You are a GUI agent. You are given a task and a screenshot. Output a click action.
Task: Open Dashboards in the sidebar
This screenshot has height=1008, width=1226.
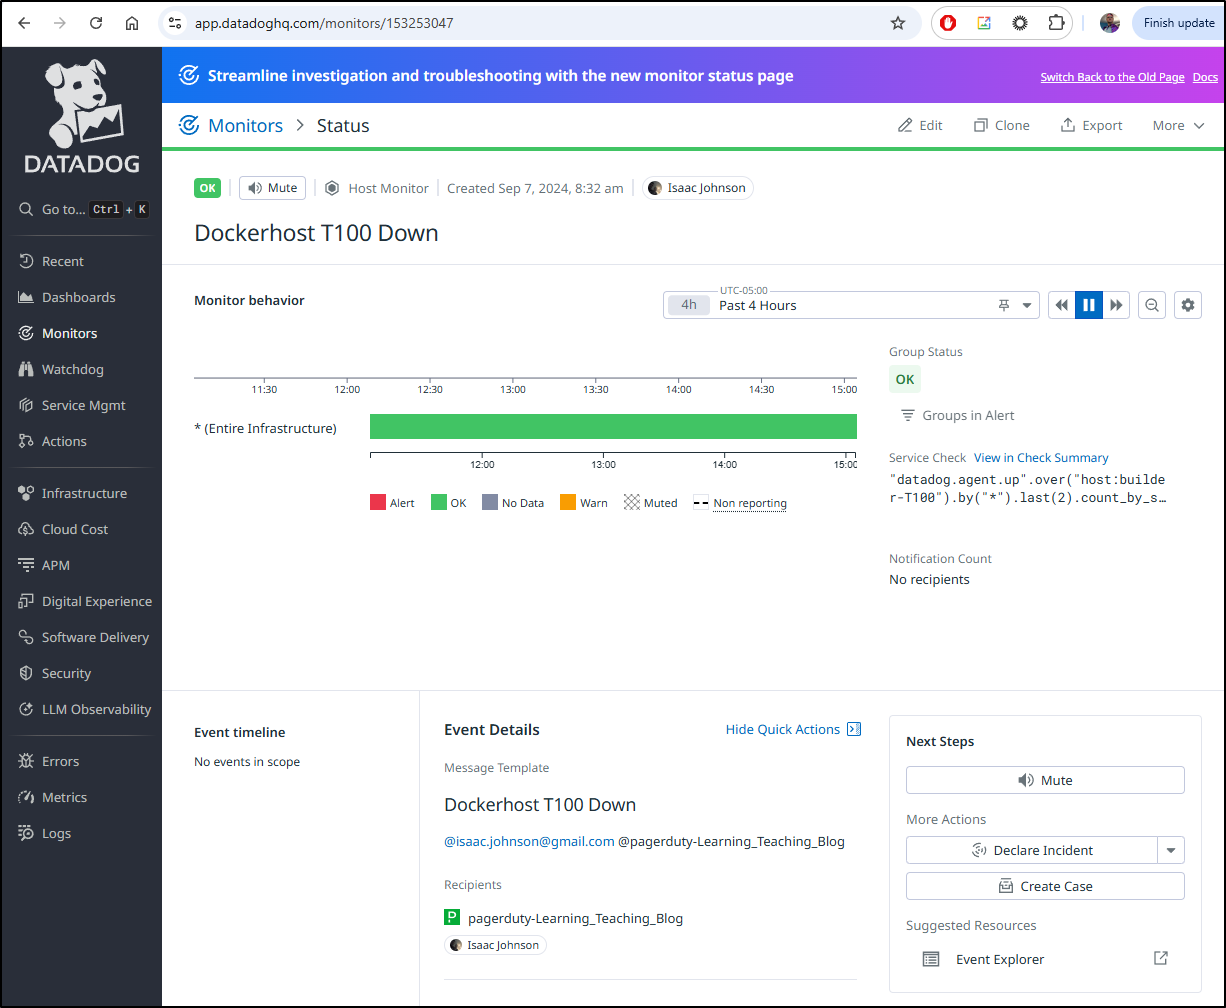(x=78, y=297)
